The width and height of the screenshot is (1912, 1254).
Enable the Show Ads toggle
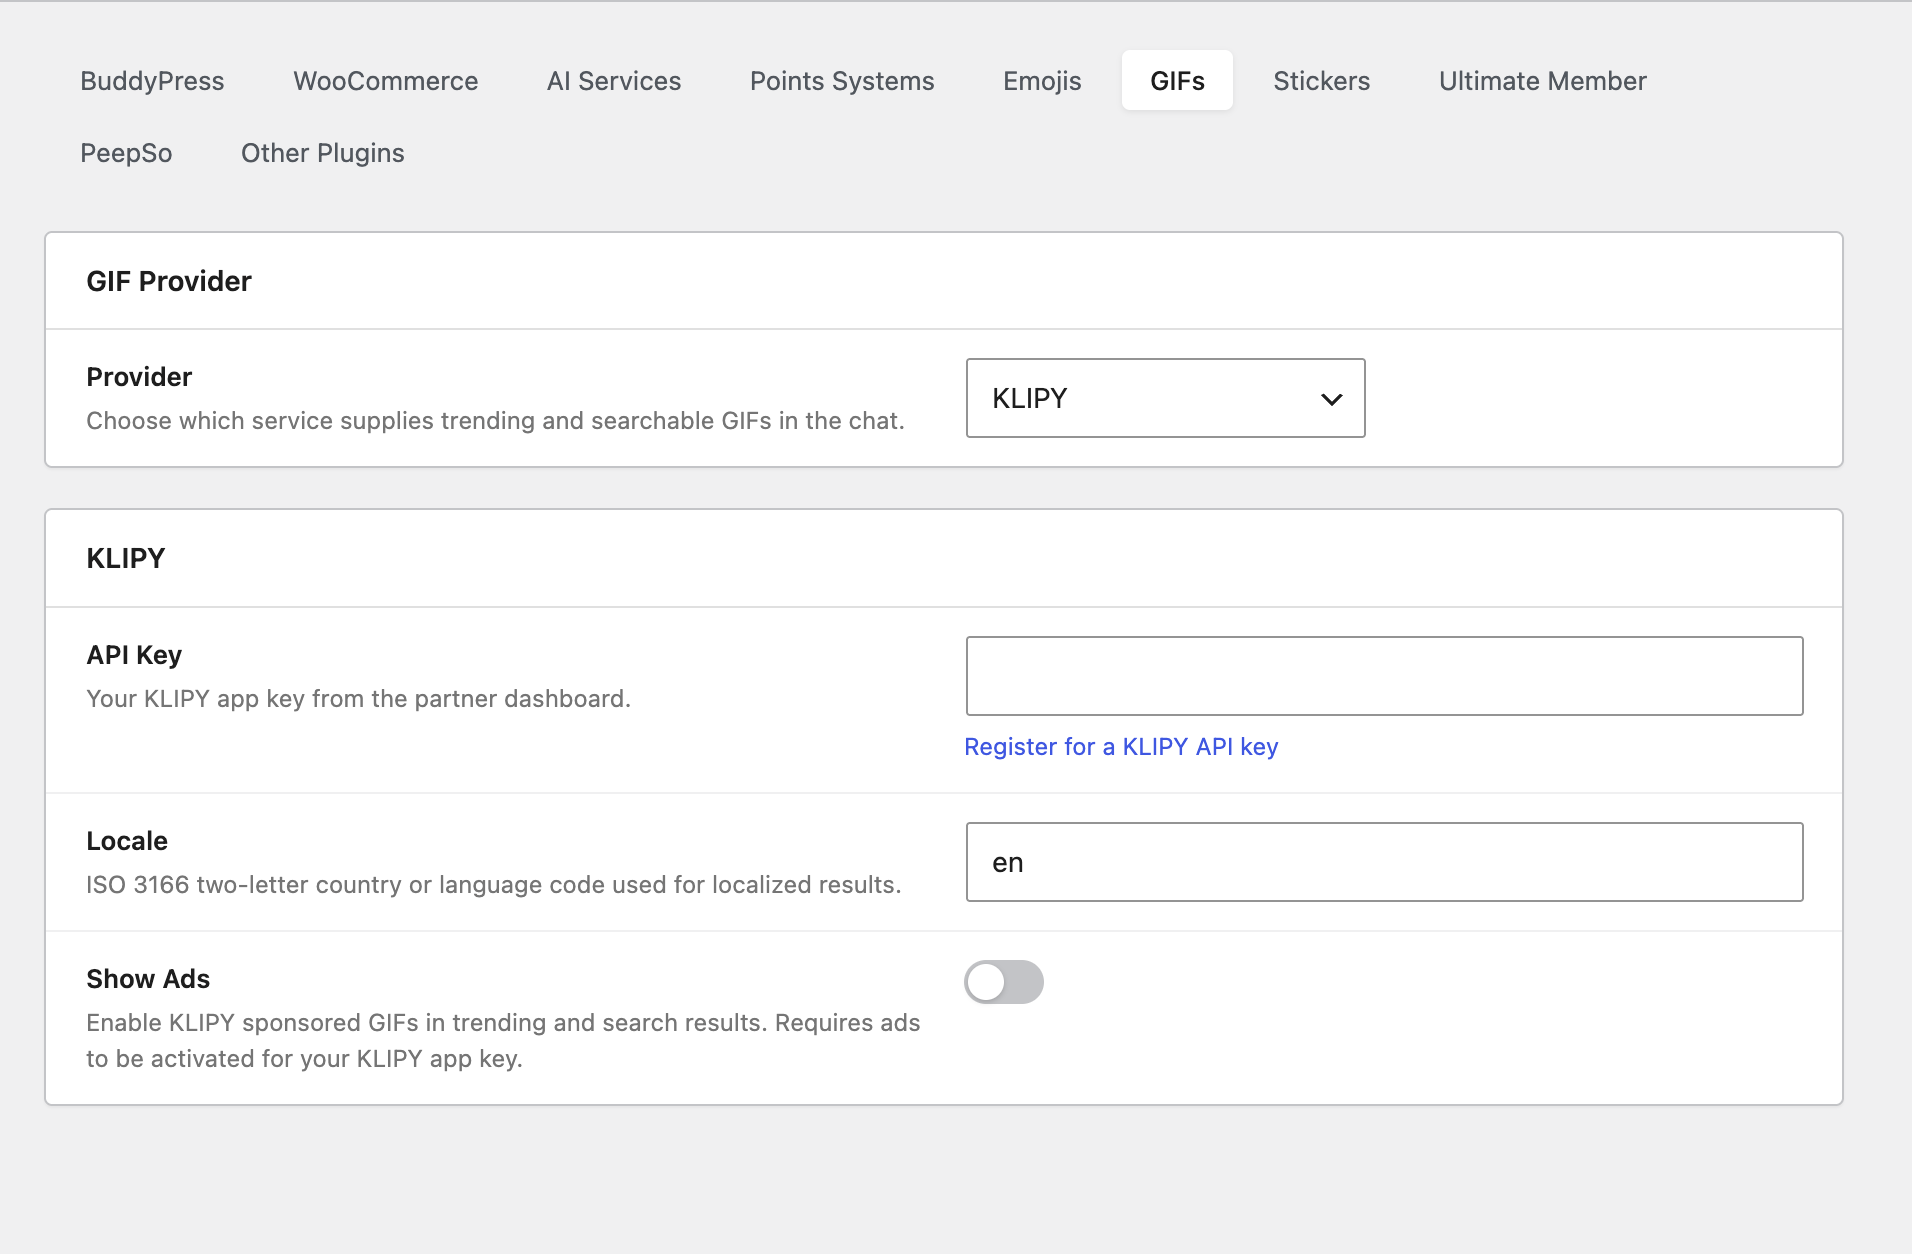pyautogui.click(x=1005, y=982)
